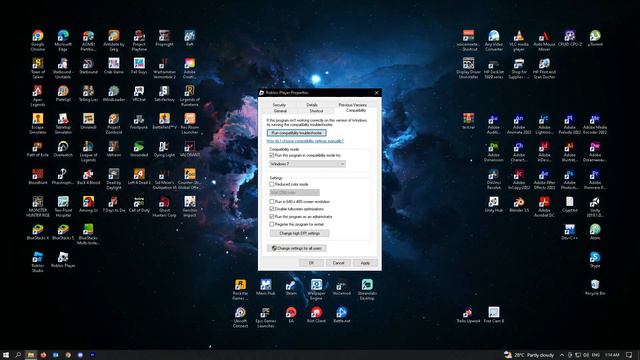Open the Unity Hub desktop icon
640x360 pixels.
coord(493,204)
